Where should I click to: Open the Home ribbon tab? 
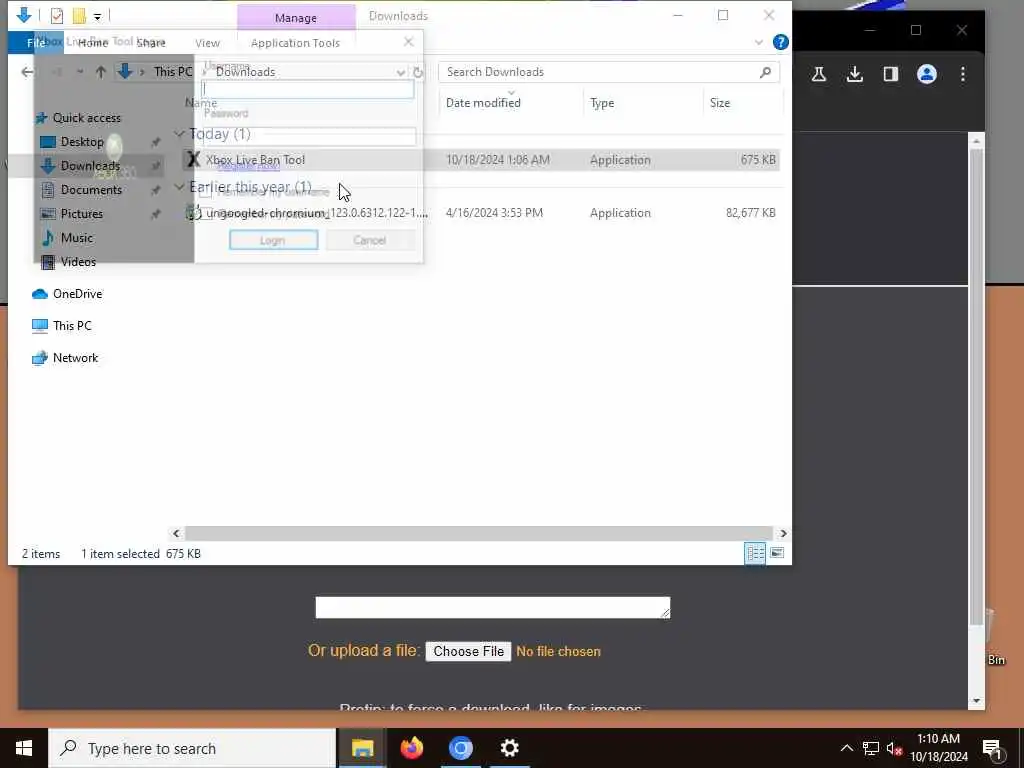pyautogui.click(x=93, y=42)
